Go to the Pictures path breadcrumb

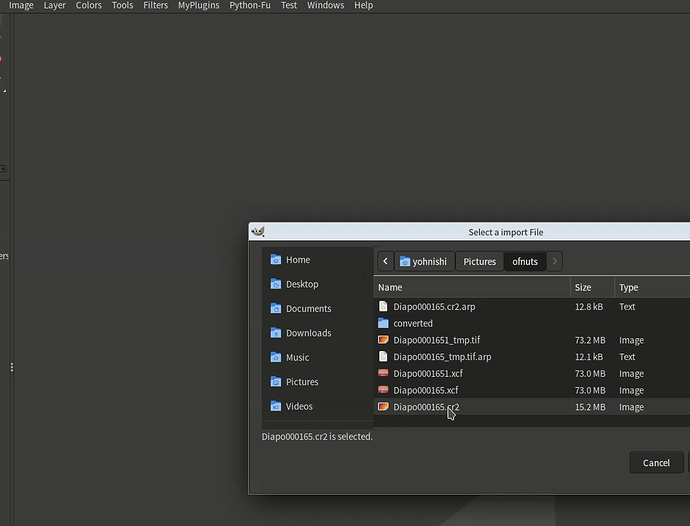[479, 262]
